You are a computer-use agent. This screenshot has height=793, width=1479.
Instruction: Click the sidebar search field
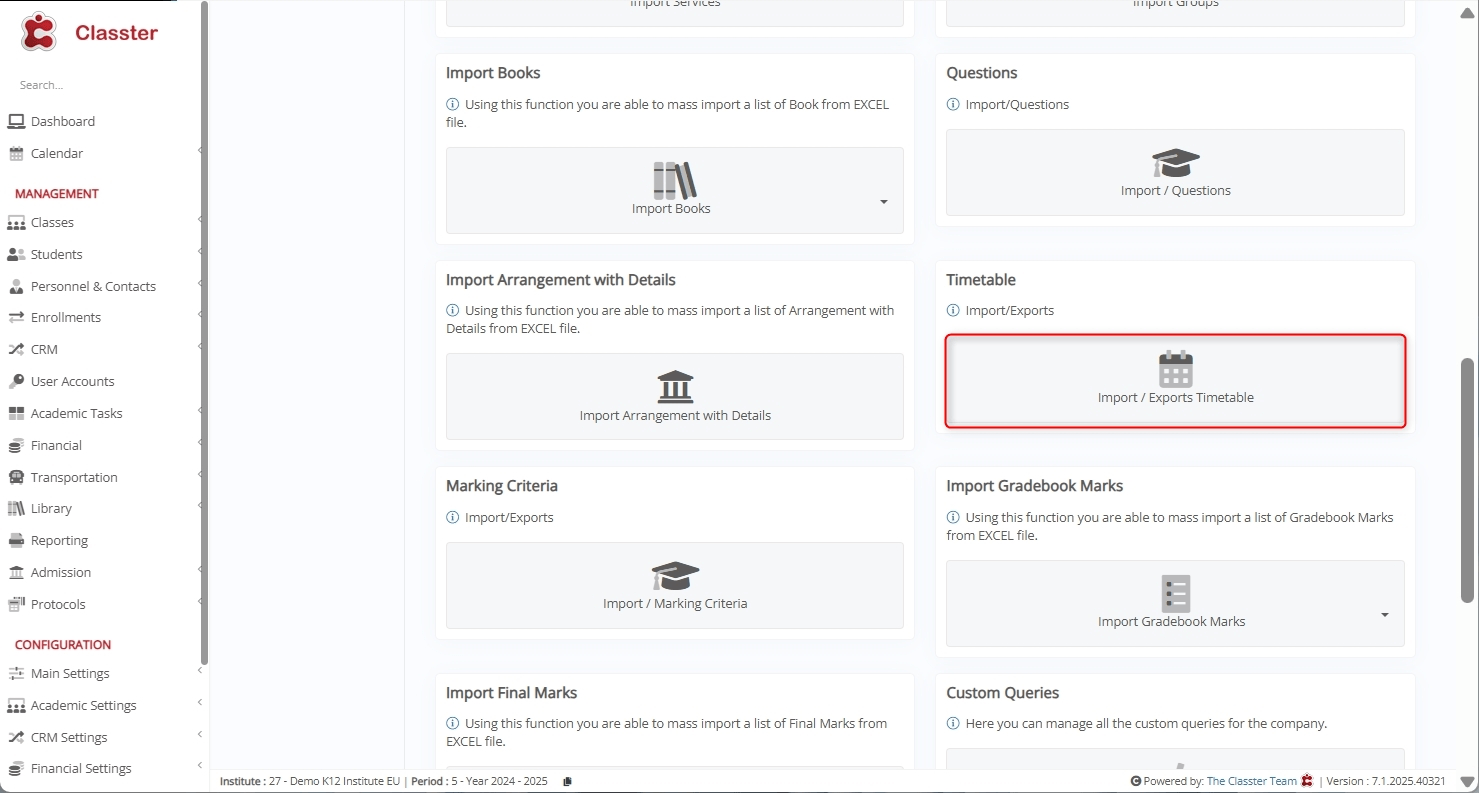[x=100, y=85]
